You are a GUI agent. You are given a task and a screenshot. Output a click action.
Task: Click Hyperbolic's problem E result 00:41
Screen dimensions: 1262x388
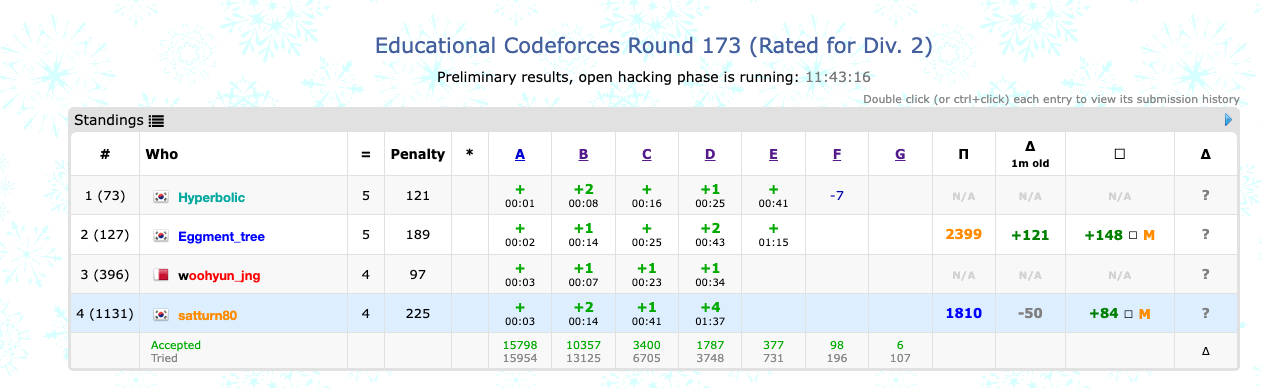click(x=774, y=195)
